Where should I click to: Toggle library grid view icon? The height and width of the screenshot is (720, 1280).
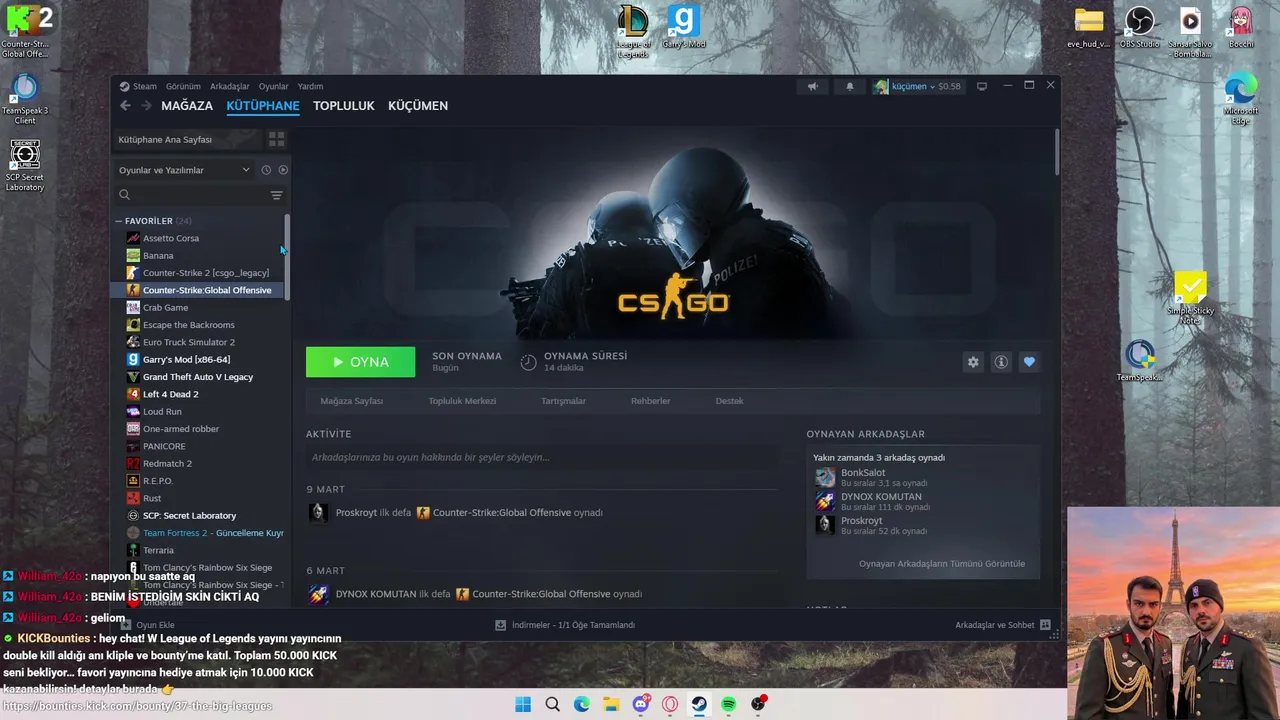tap(277, 139)
